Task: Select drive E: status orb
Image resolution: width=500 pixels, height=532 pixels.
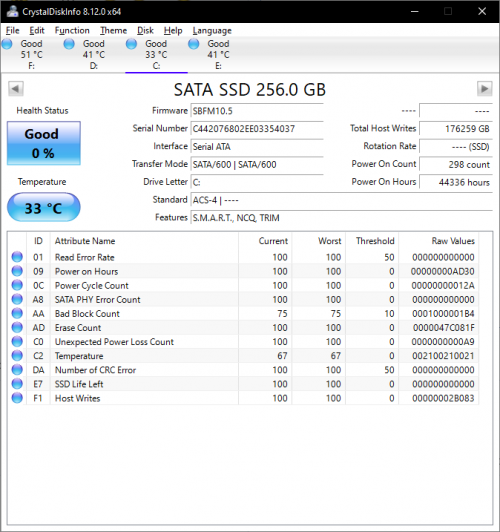Action: [x=194, y=44]
